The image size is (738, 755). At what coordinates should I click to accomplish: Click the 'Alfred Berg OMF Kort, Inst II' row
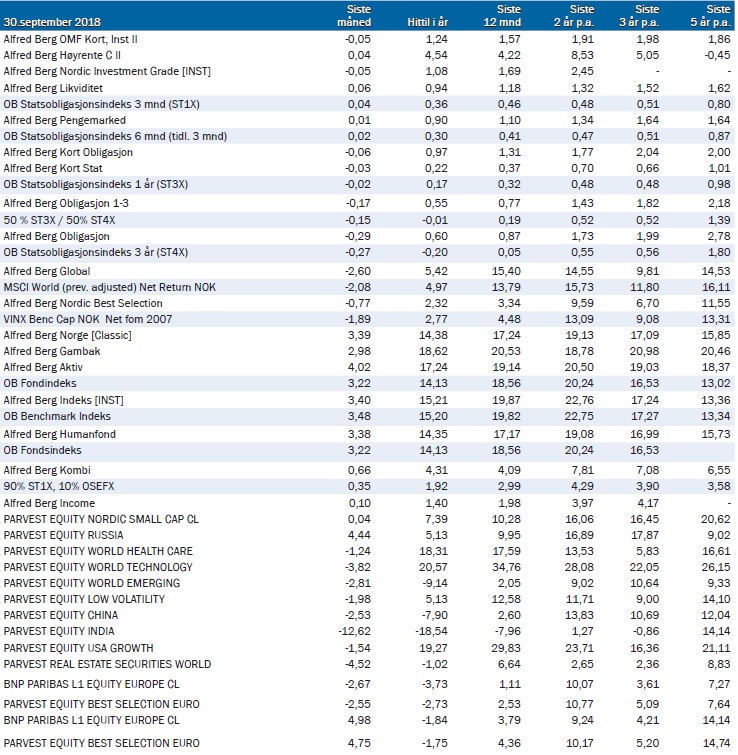[369, 39]
